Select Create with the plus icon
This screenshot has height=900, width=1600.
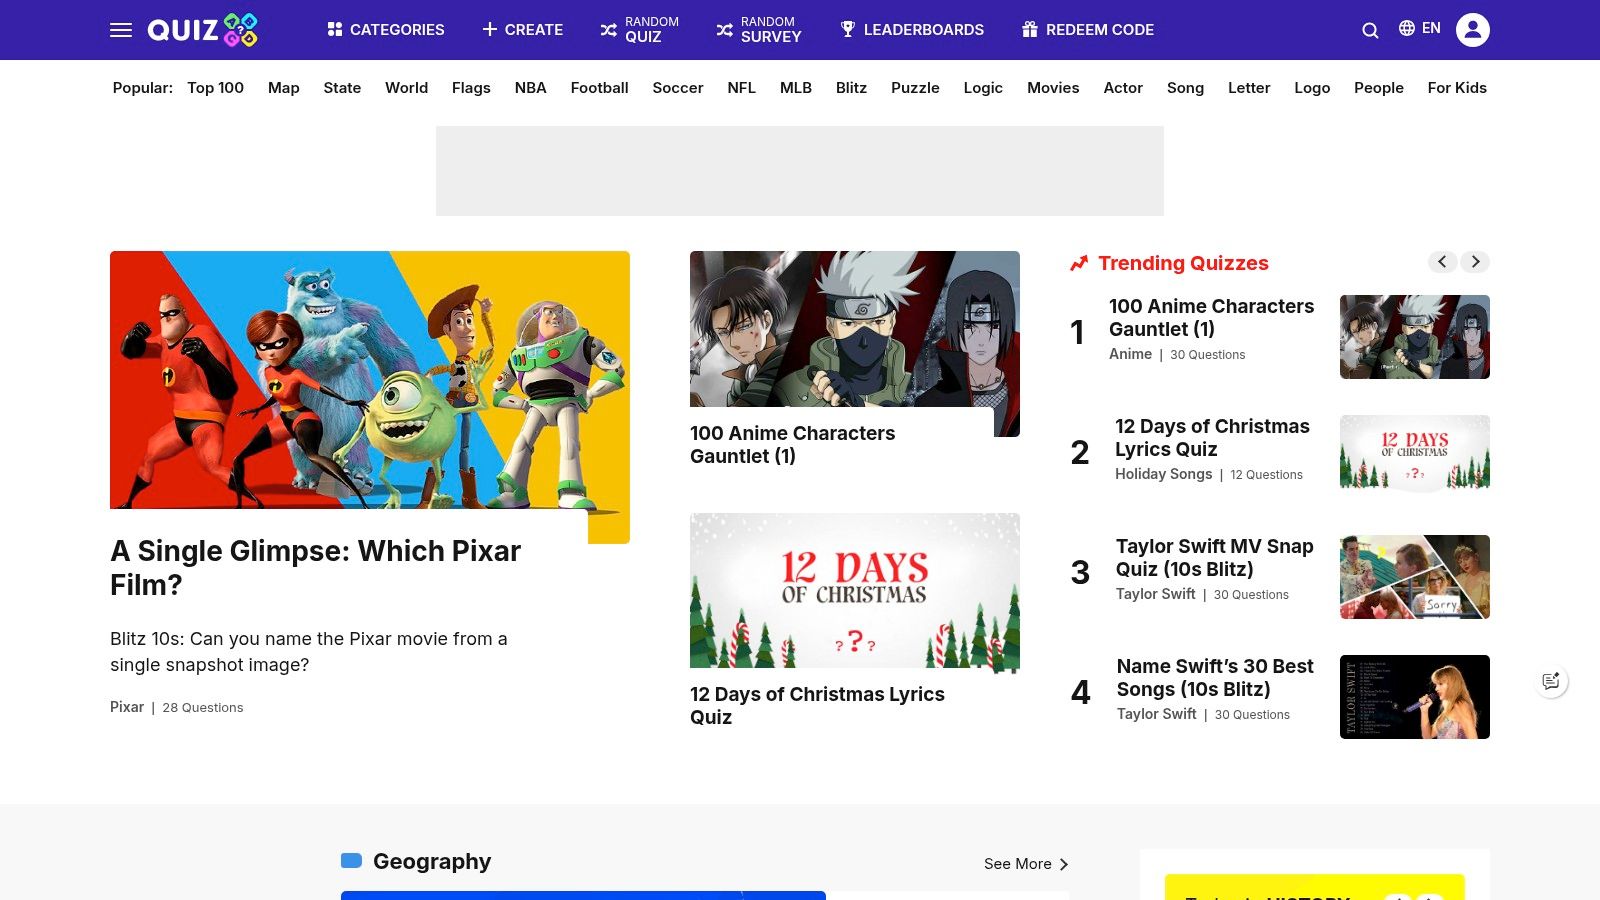[x=522, y=30]
